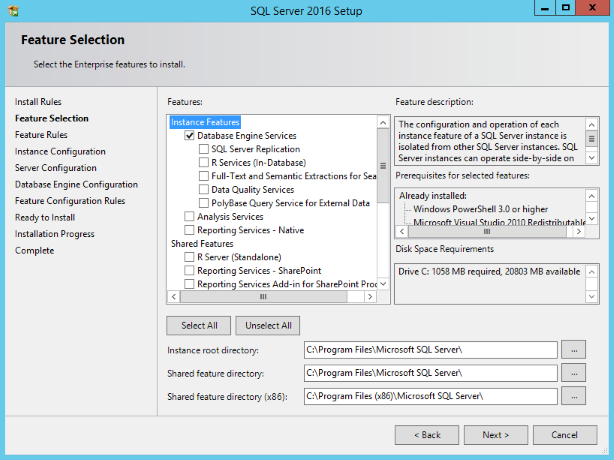Click Prerequisites box scroll right arrow
The height and width of the screenshot is (460, 614).
579,231
